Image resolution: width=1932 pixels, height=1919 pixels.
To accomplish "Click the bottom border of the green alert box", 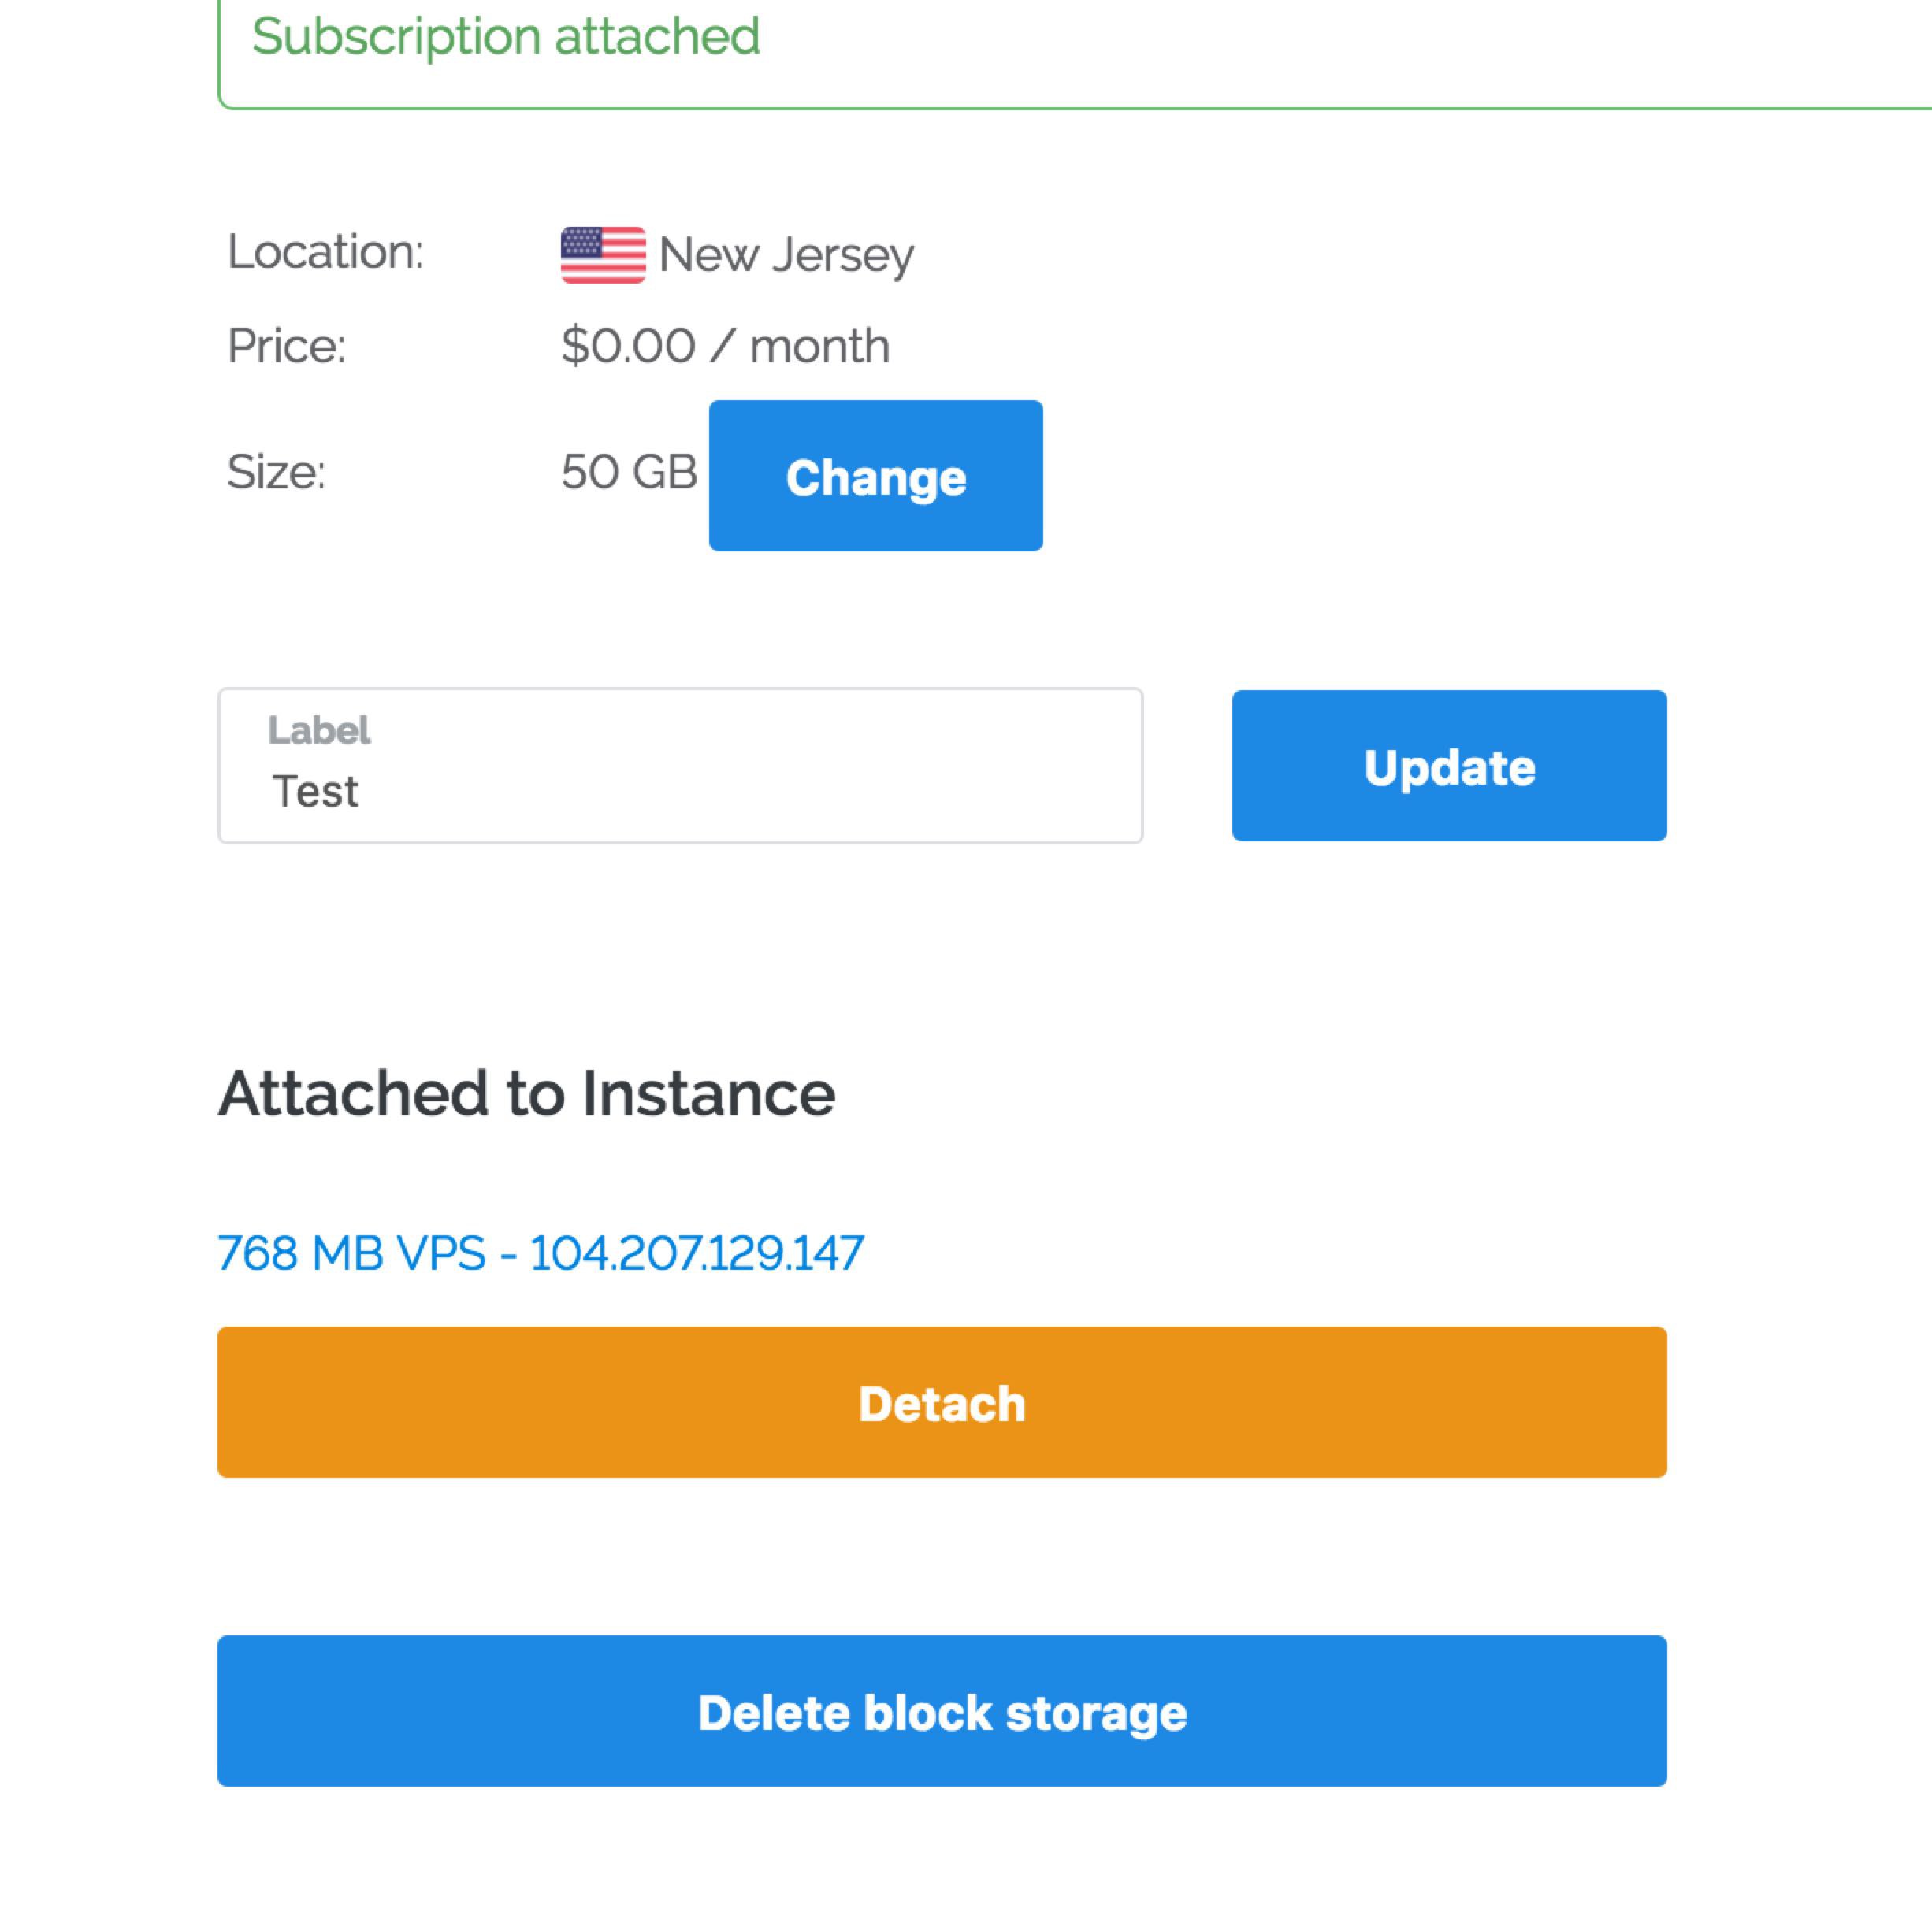I will [1000, 107].
